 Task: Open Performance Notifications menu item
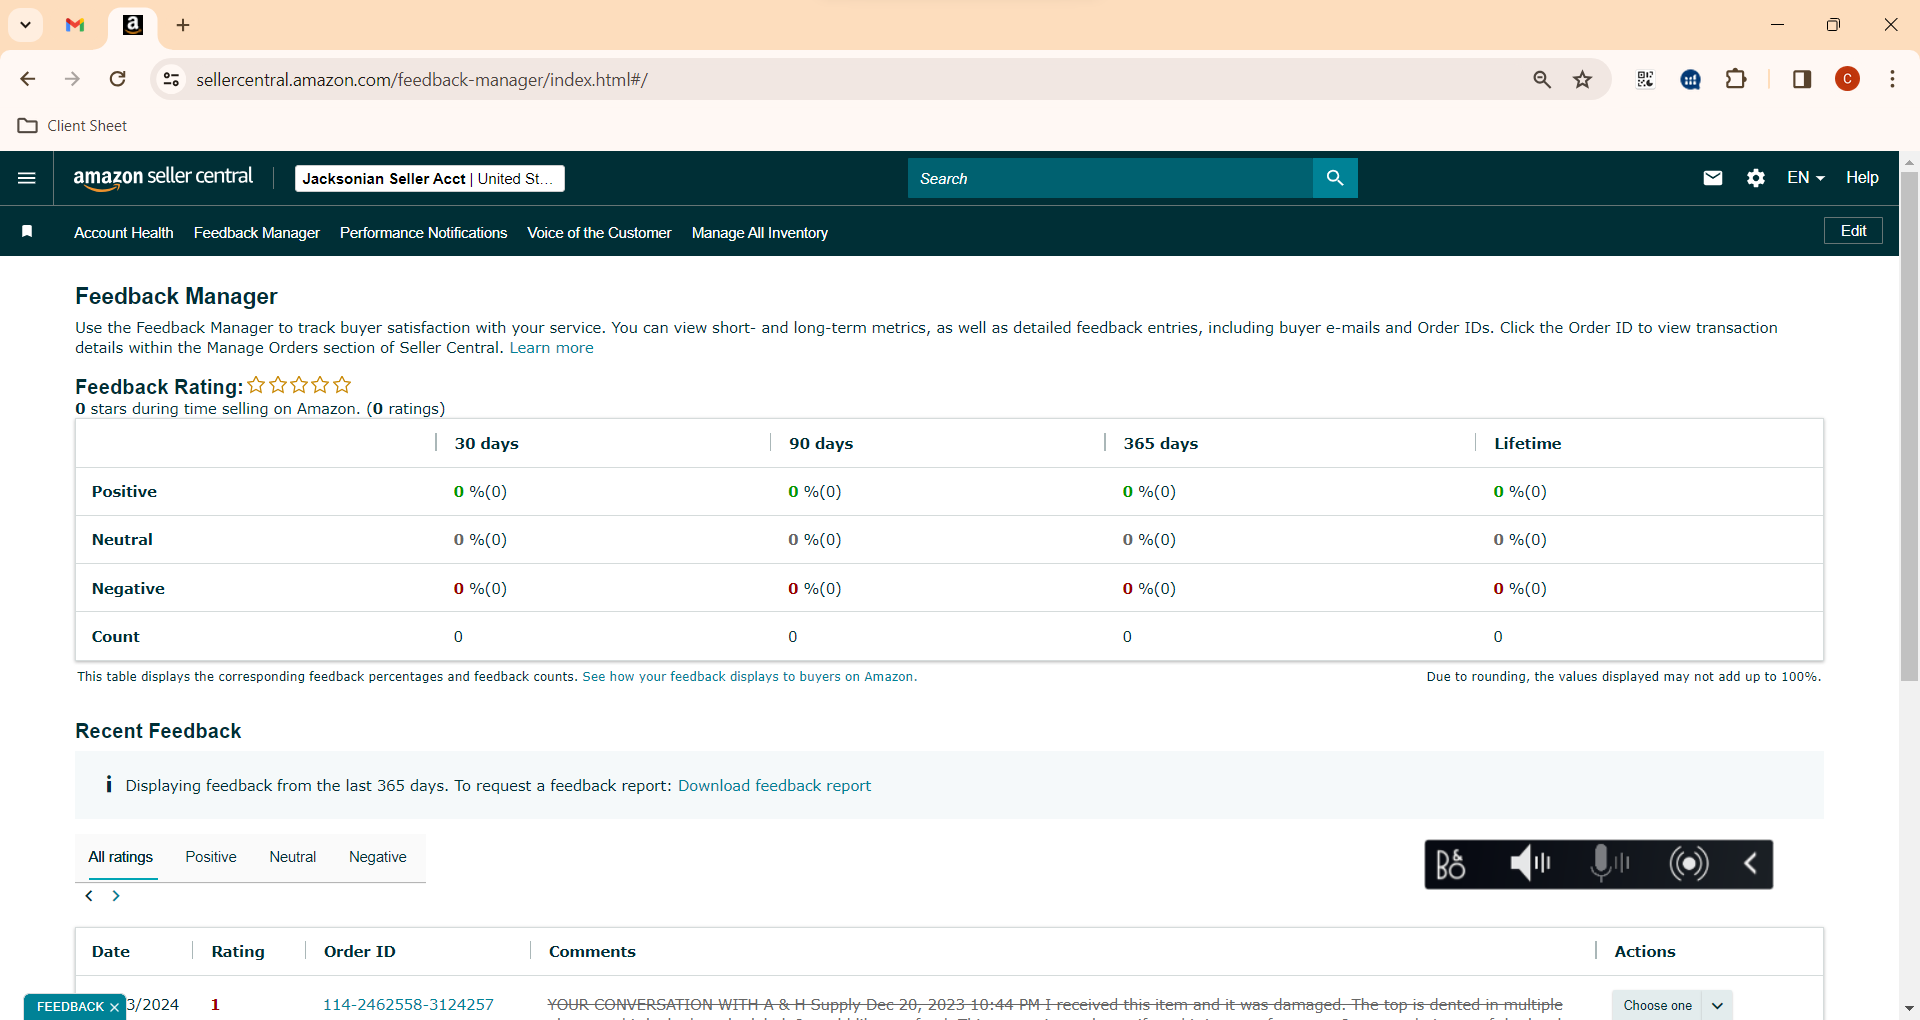pos(423,233)
